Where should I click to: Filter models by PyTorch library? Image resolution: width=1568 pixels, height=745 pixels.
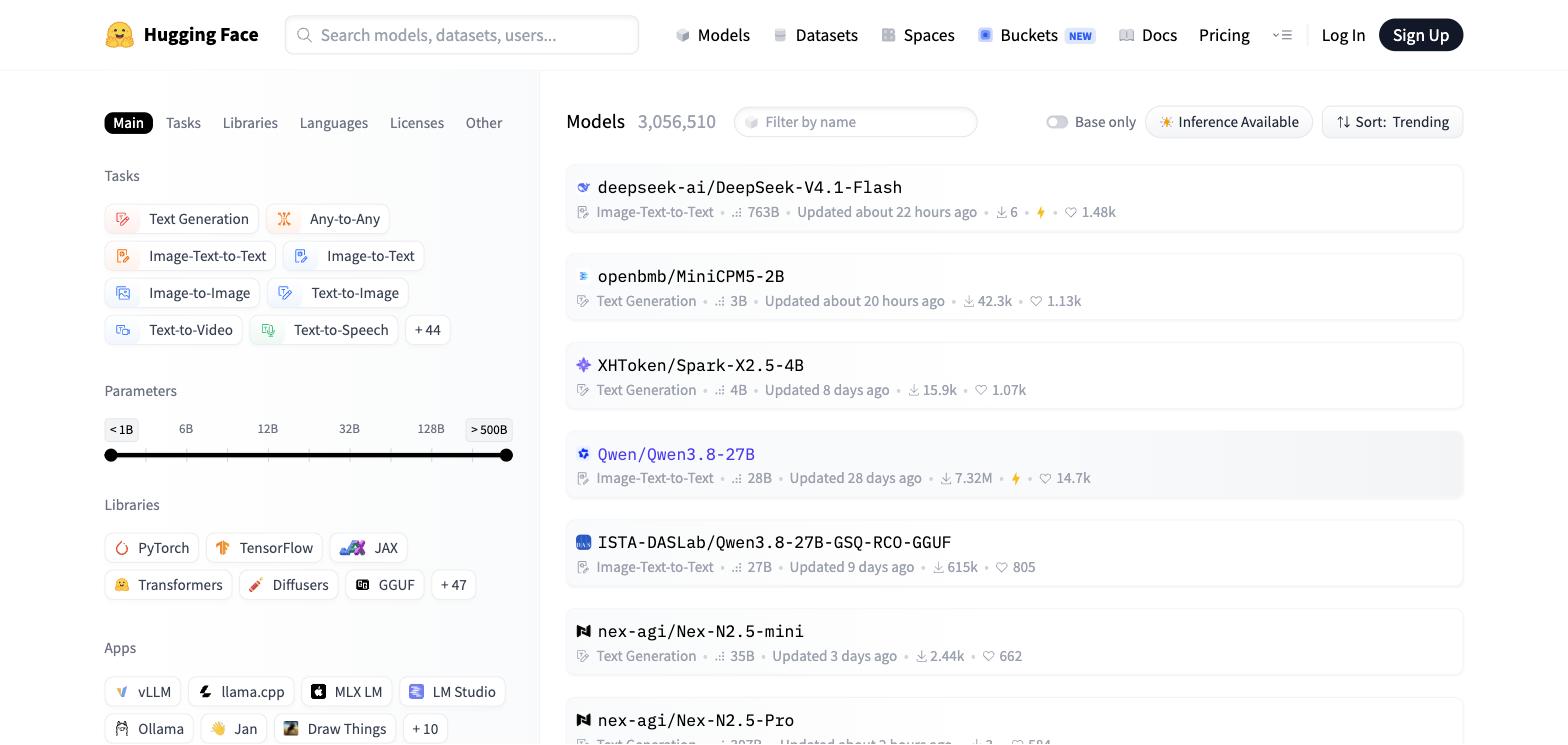152,548
